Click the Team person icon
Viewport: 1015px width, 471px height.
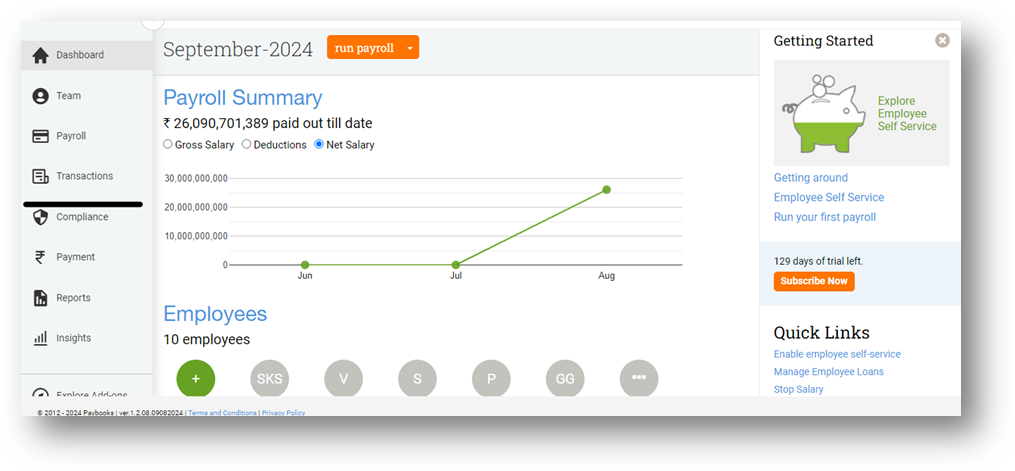(40, 96)
